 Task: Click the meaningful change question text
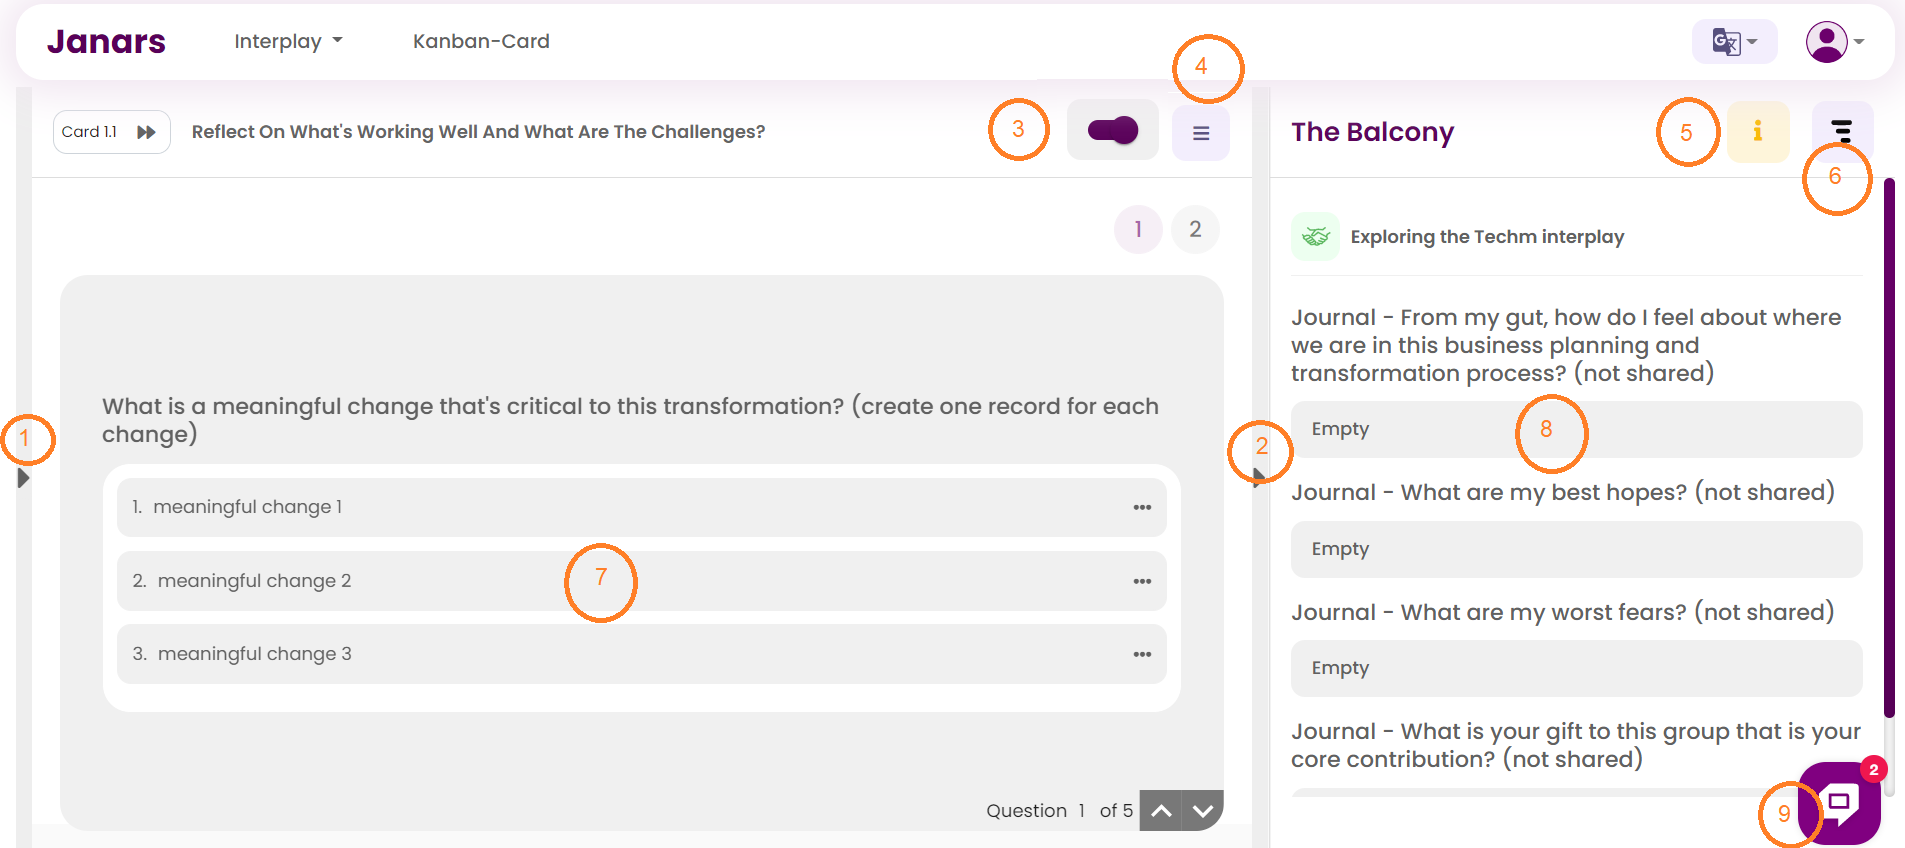coord(630,420)
